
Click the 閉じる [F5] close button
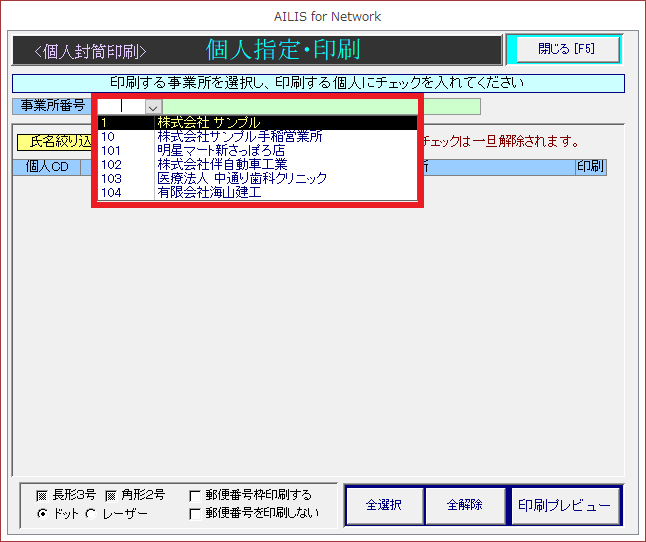click(565, 49)
